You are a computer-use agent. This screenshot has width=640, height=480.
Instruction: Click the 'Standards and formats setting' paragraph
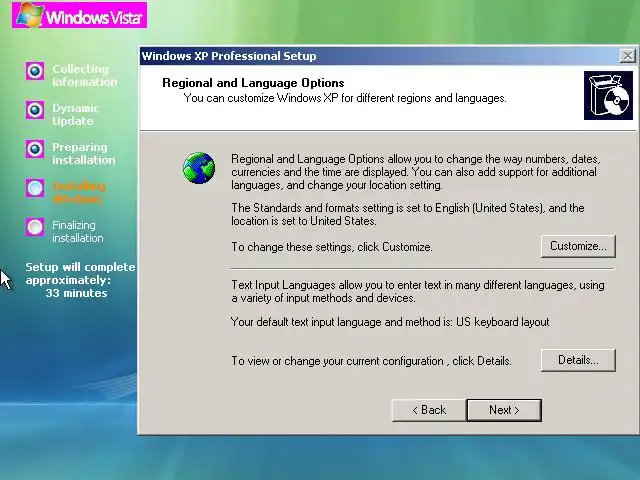pyautogui.click(x=408, y=214)
